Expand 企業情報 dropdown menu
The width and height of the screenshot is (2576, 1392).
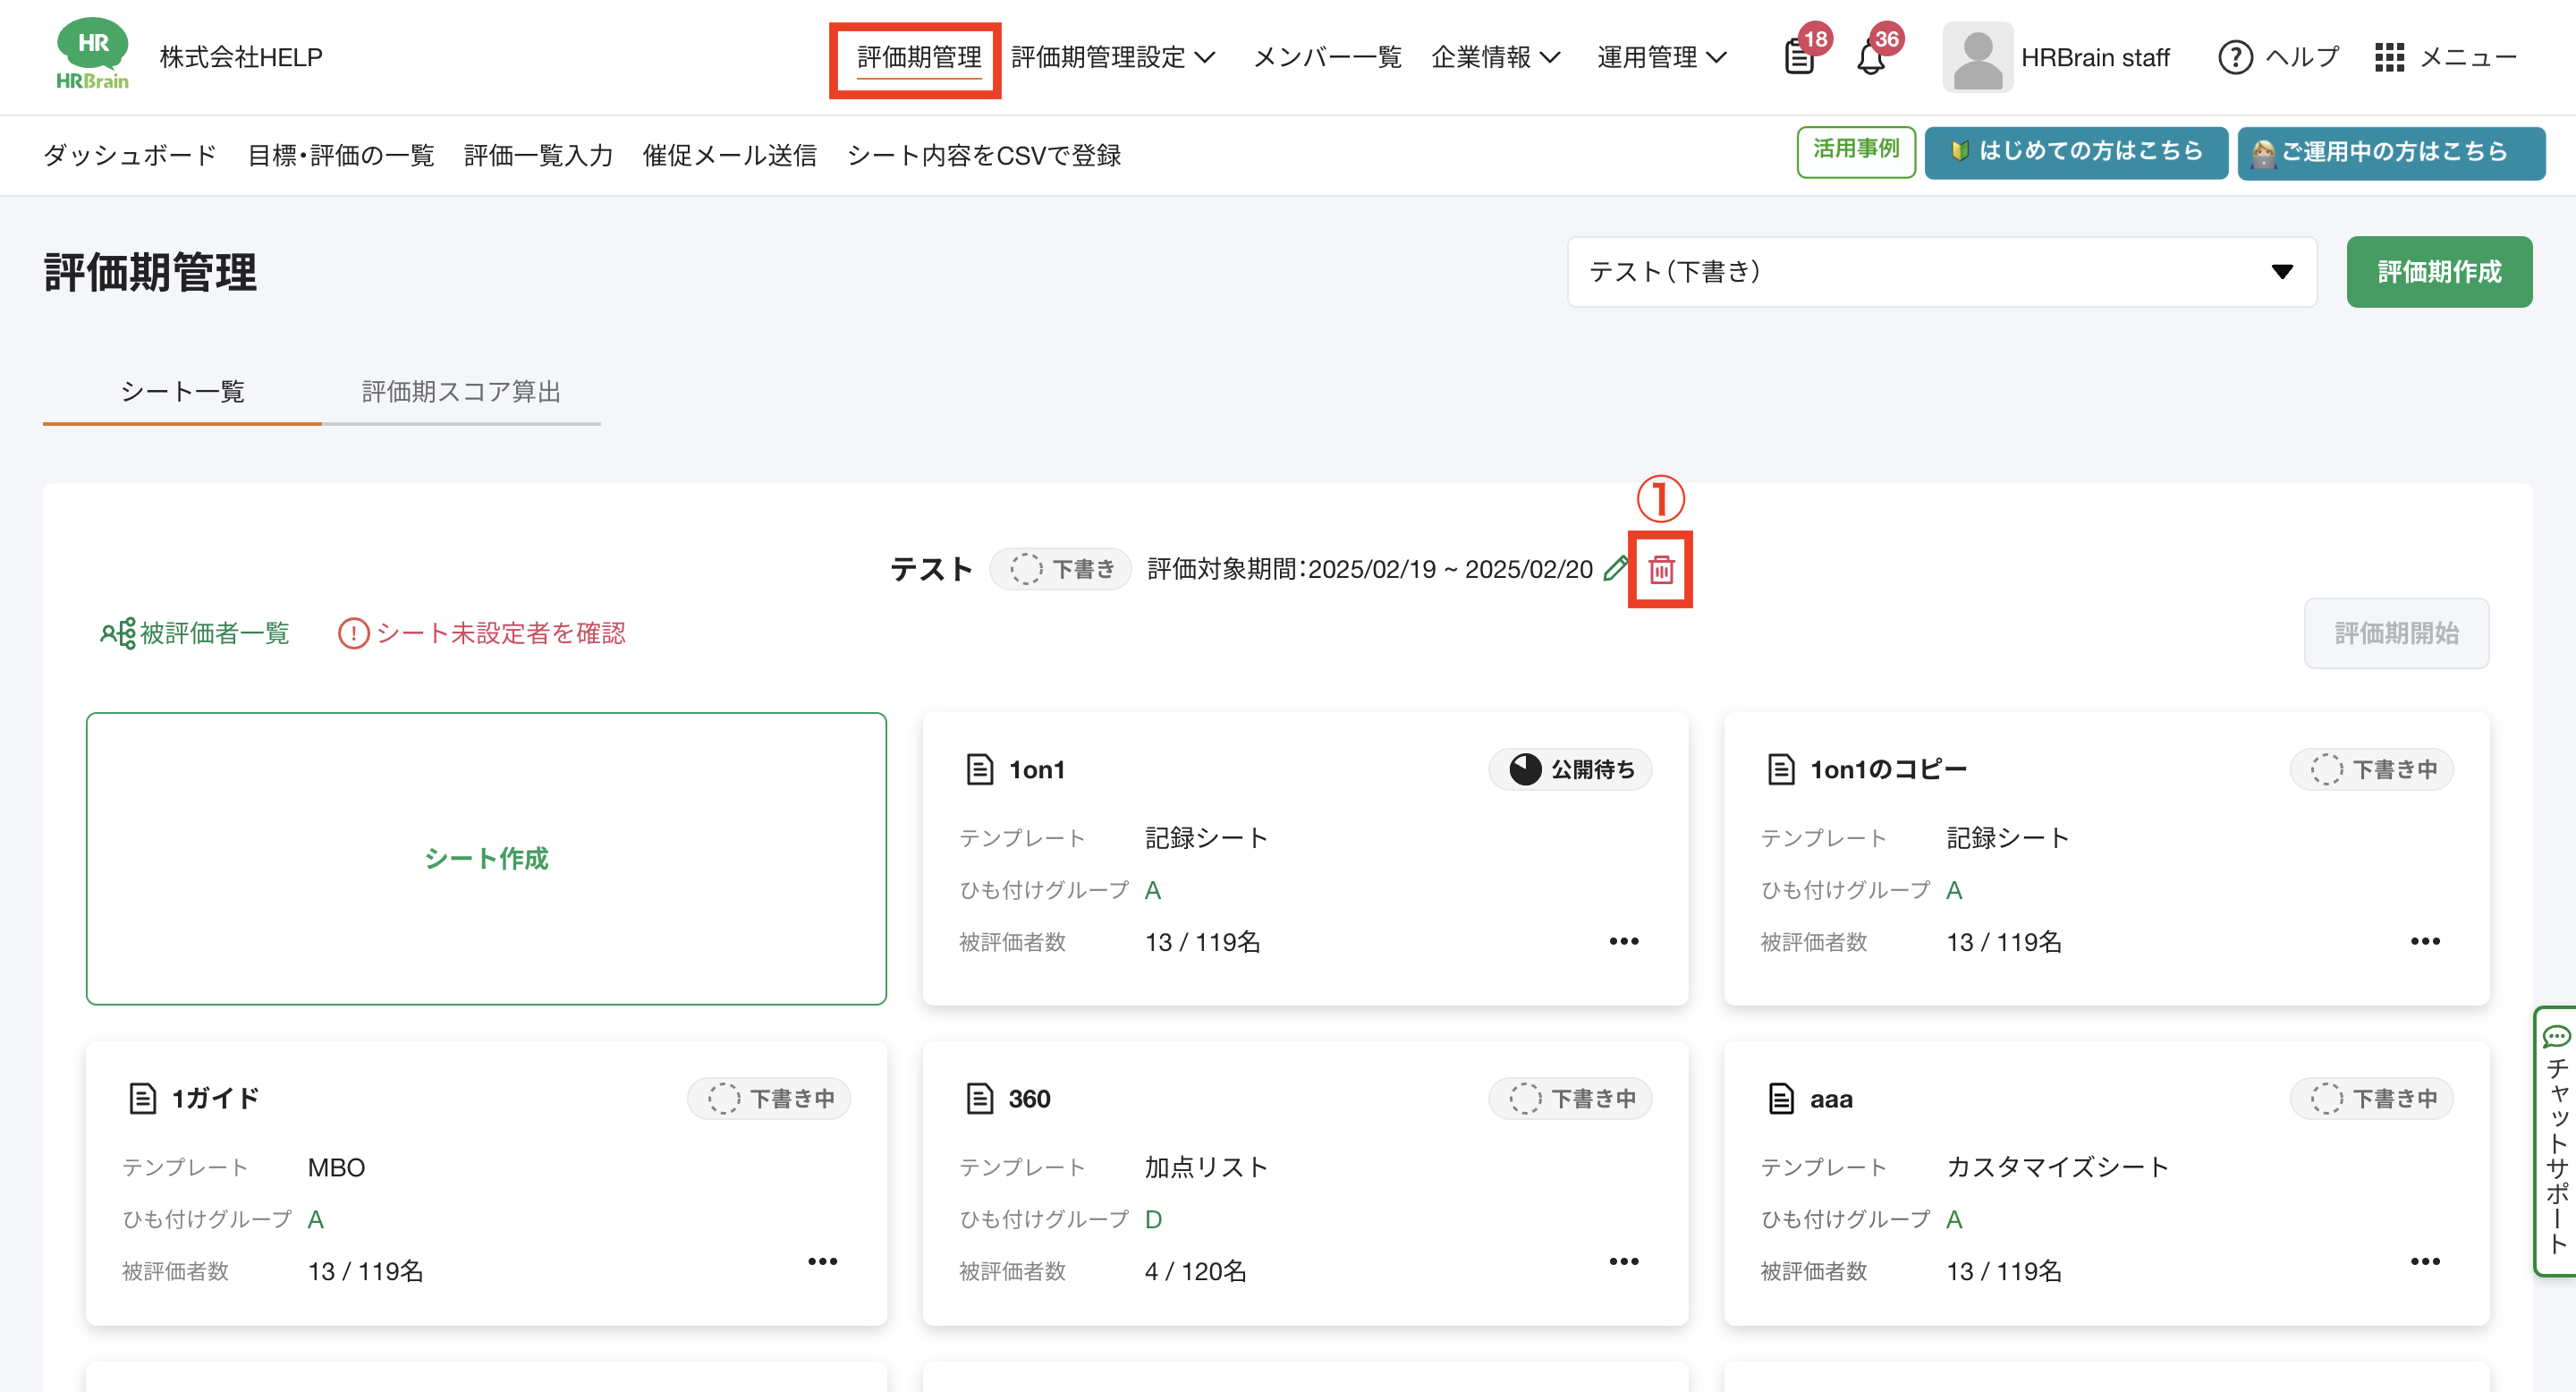pos(1495,57)
